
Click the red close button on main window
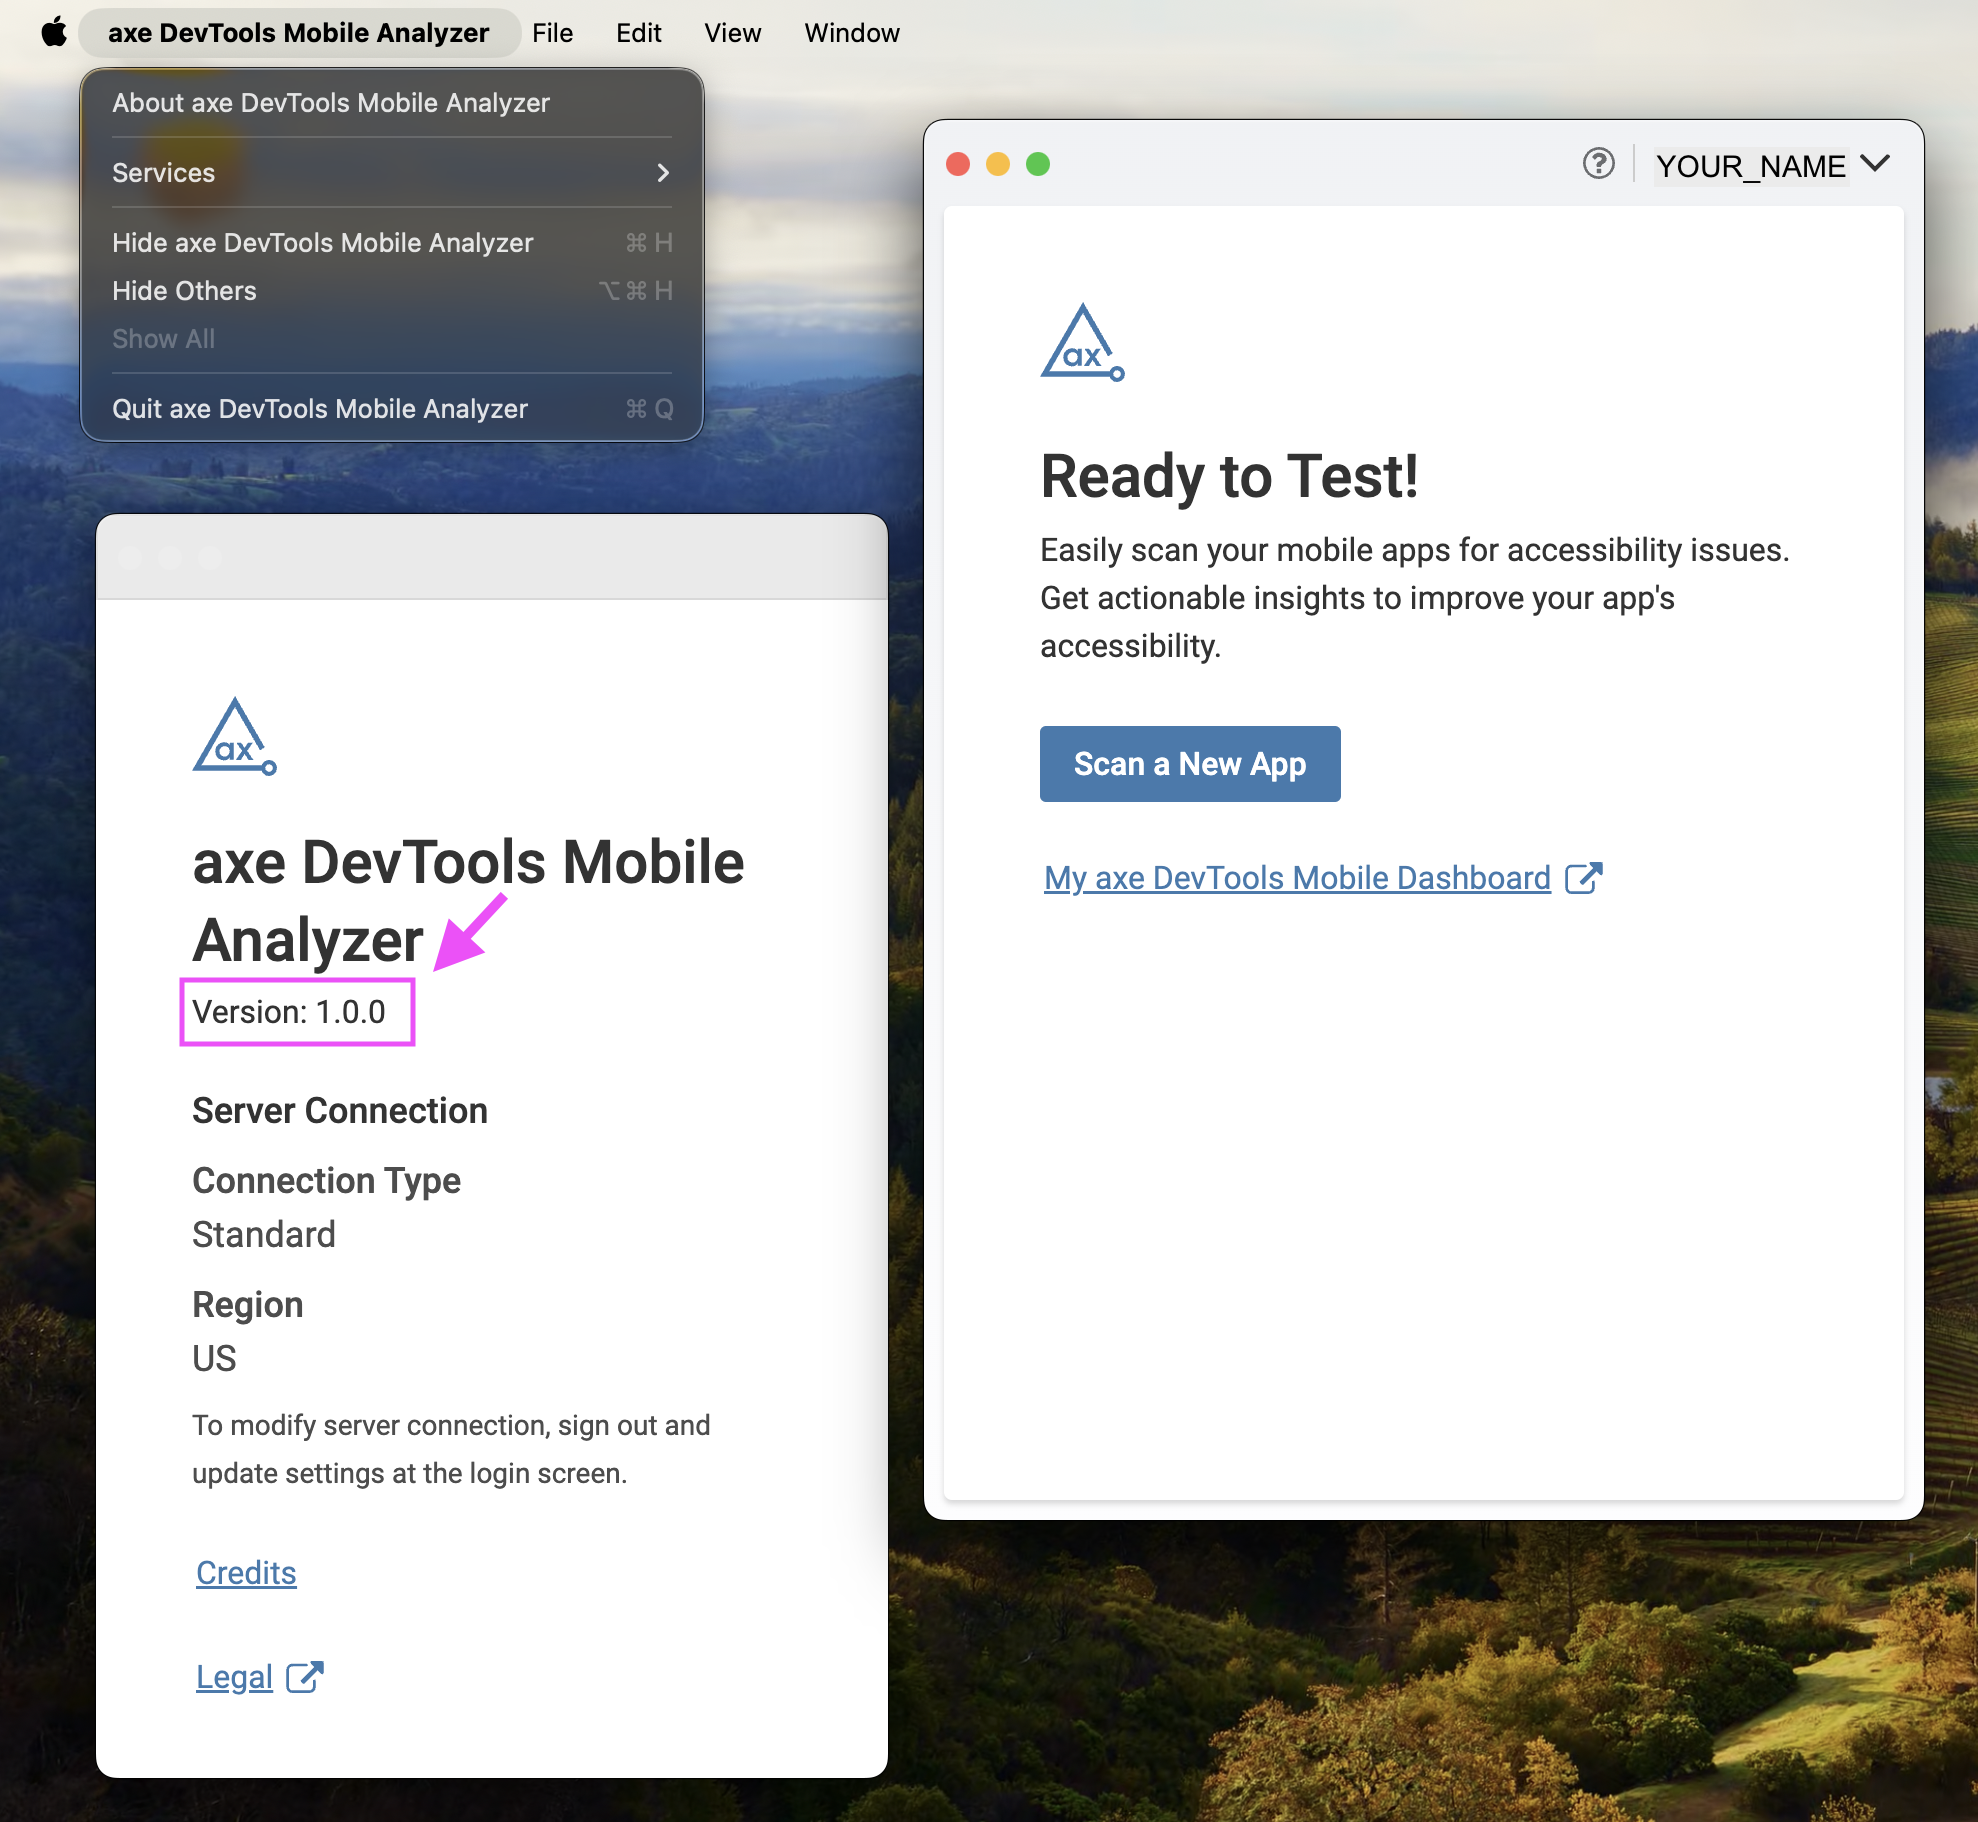tap(958, 164)
